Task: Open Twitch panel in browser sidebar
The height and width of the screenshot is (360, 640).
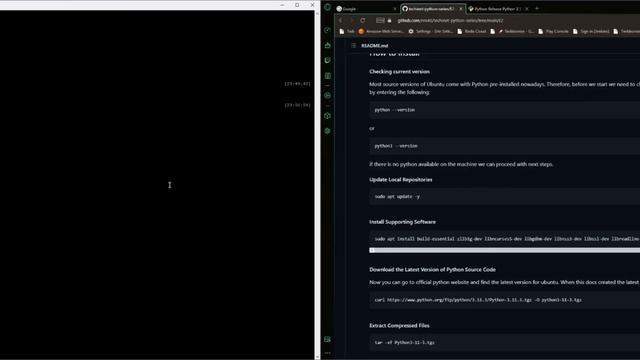Action: (327, 60)
